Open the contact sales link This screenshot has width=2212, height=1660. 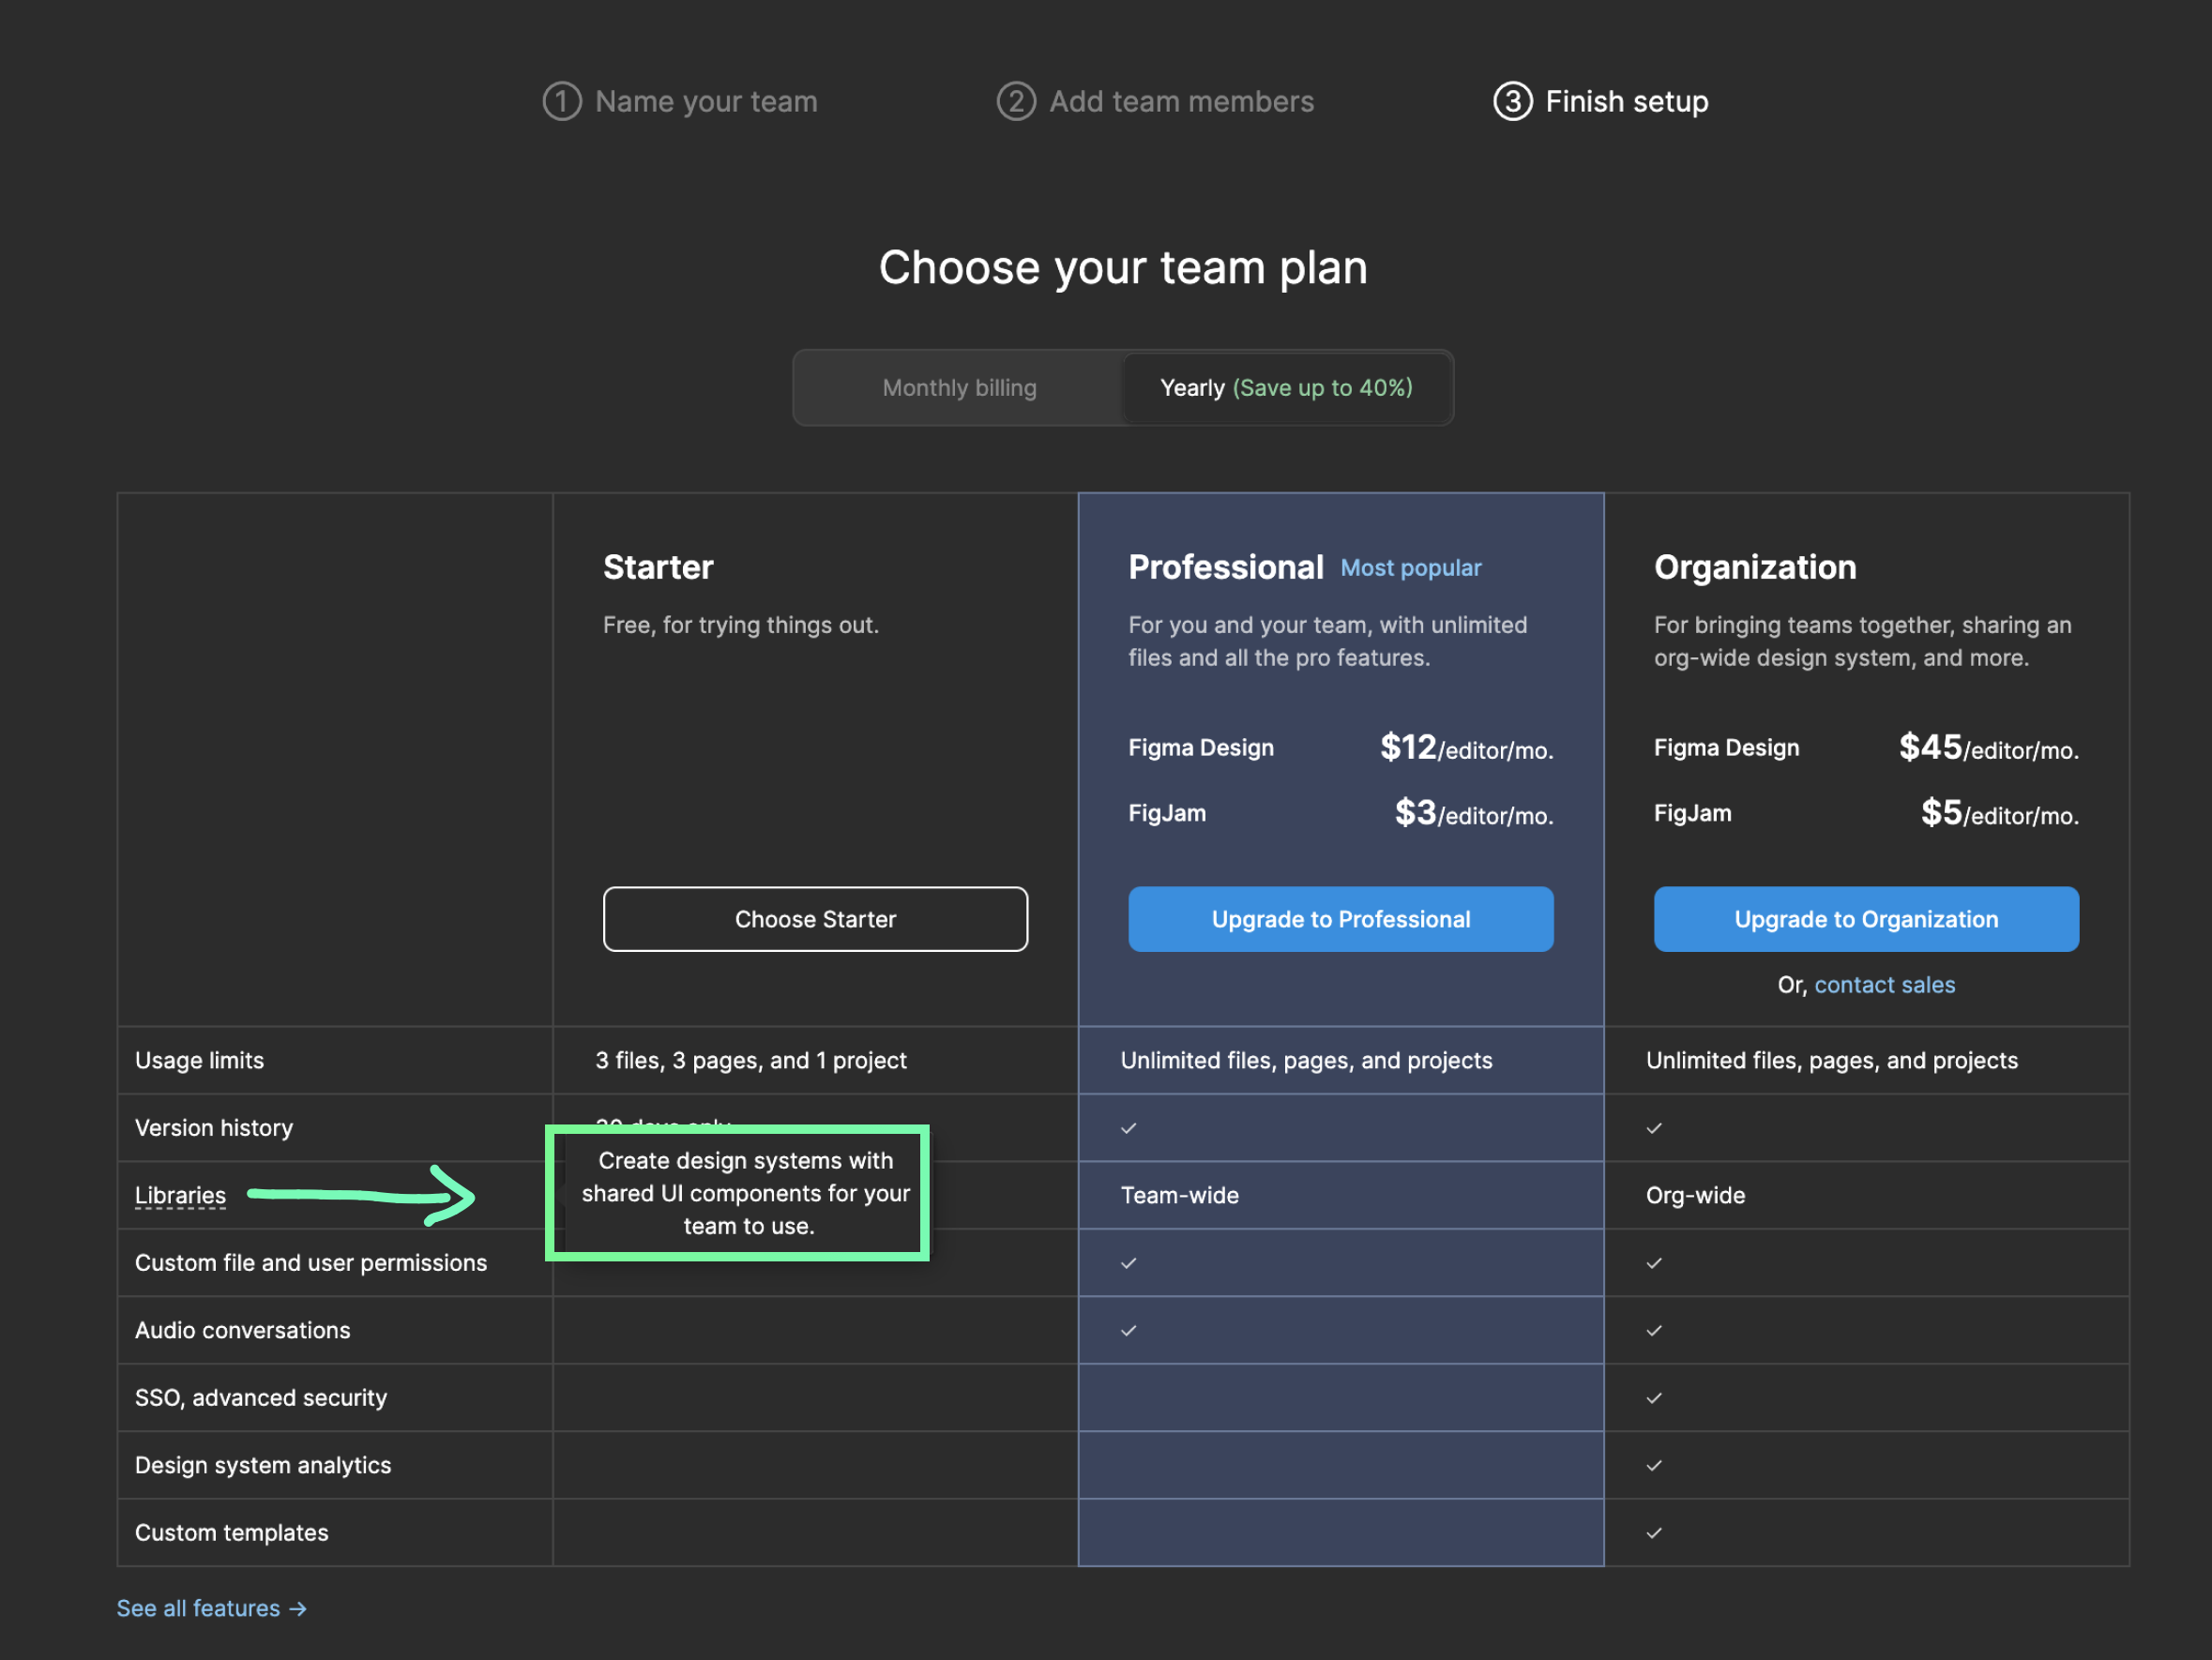pos(1884,984)
